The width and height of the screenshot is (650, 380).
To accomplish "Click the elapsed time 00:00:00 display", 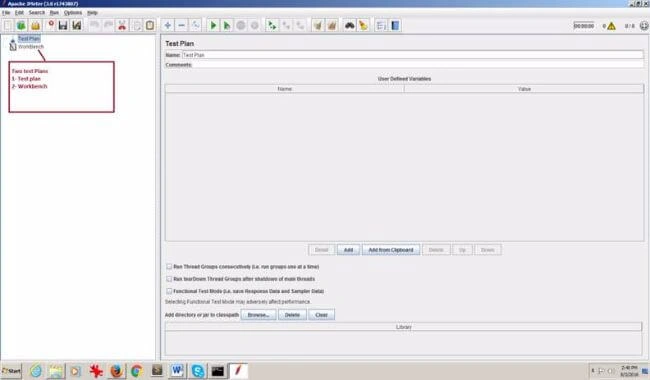I will point(584,26).
